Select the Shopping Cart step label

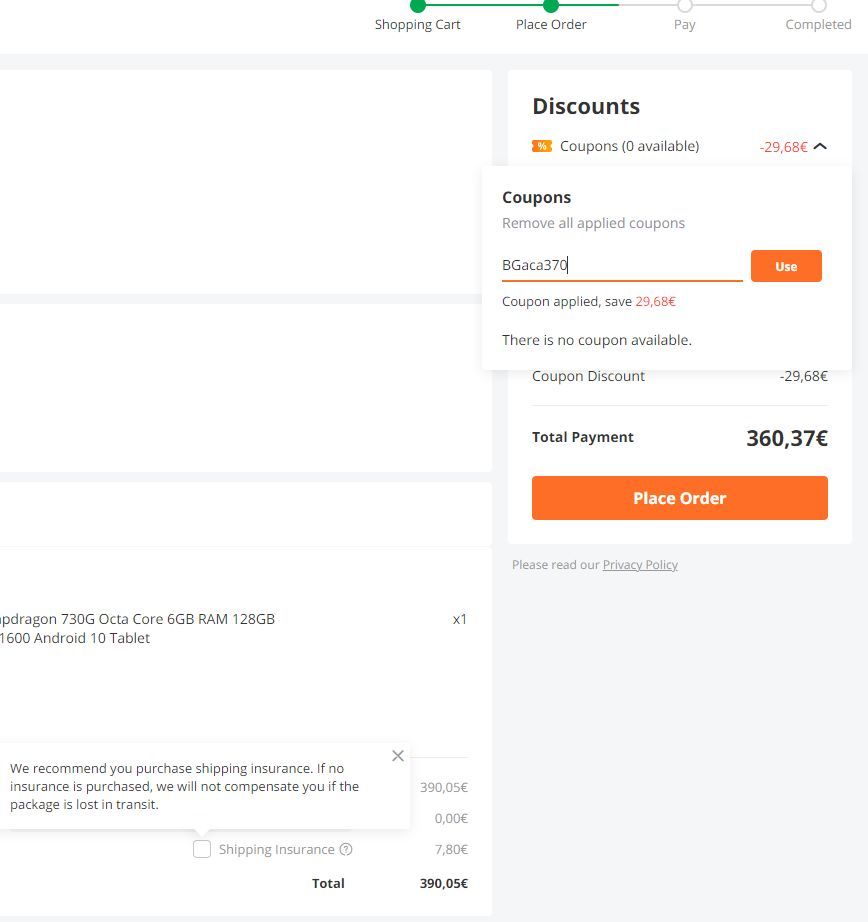tap(418, 25)
